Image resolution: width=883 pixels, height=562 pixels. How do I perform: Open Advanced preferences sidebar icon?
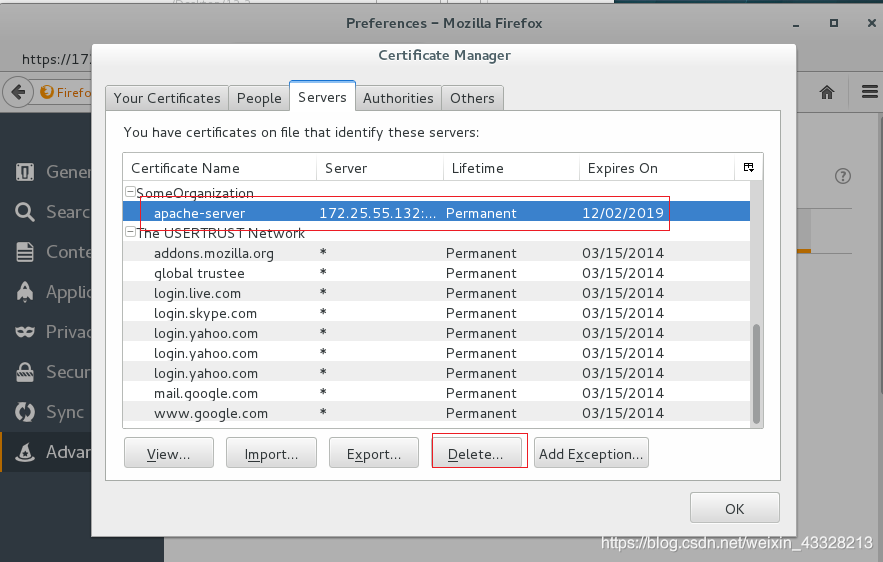(25, 452)
